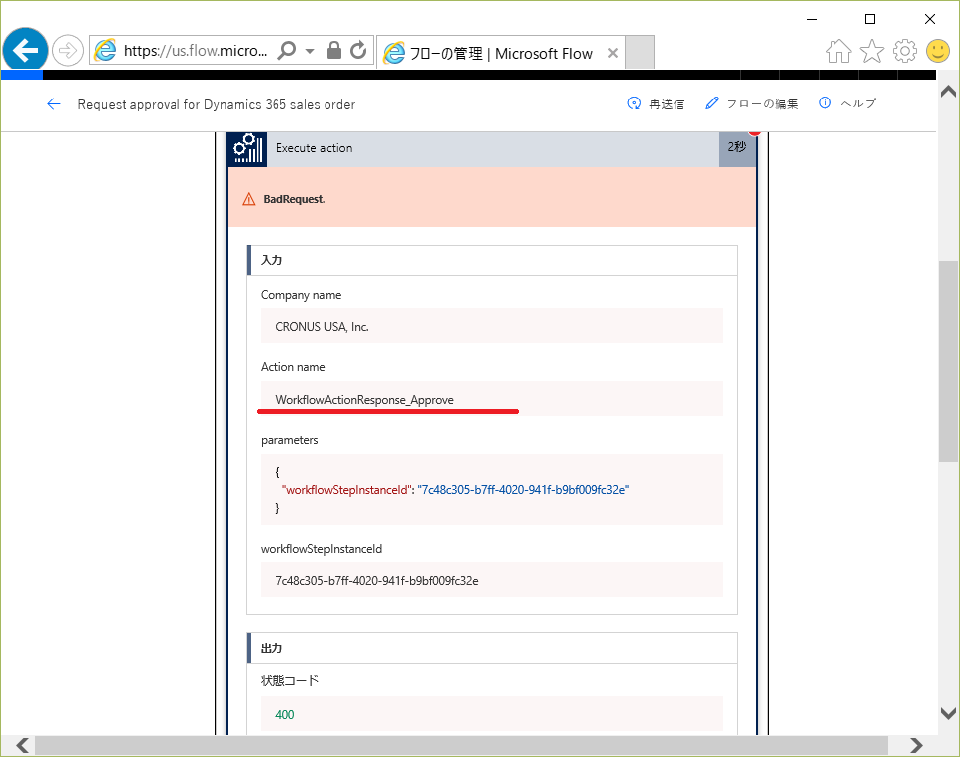Screen dimensions: 960x757
Task: Minimize the browser window
Action: 812,20
